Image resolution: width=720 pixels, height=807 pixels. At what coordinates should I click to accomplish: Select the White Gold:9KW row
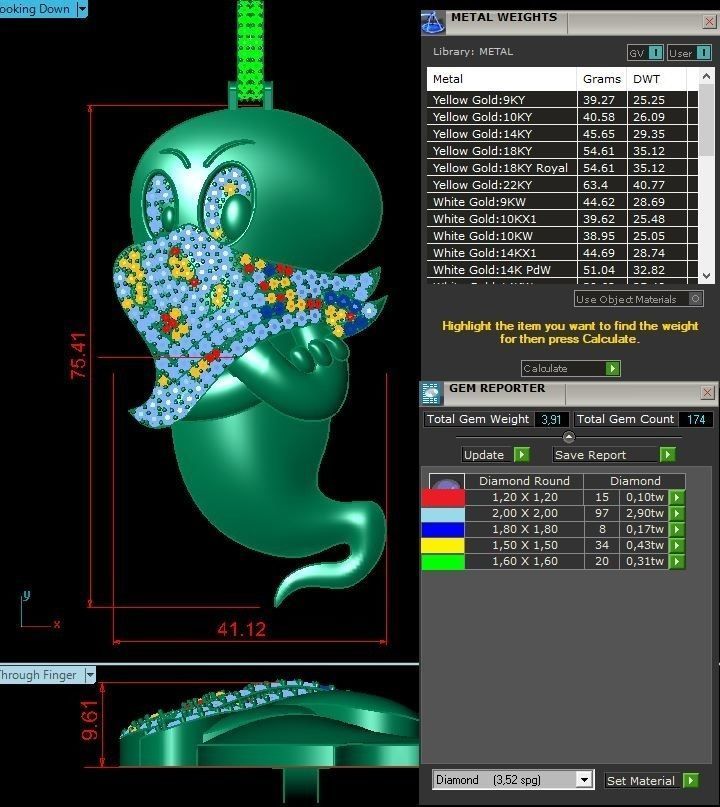[562, 202]
